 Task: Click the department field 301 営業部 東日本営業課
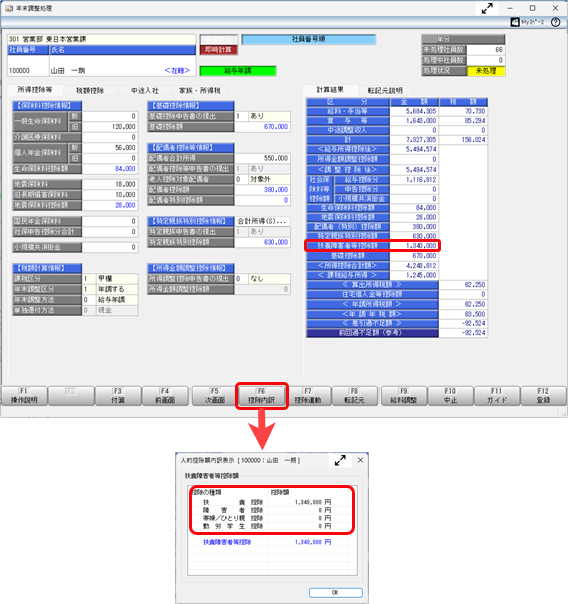coord(102,39)
